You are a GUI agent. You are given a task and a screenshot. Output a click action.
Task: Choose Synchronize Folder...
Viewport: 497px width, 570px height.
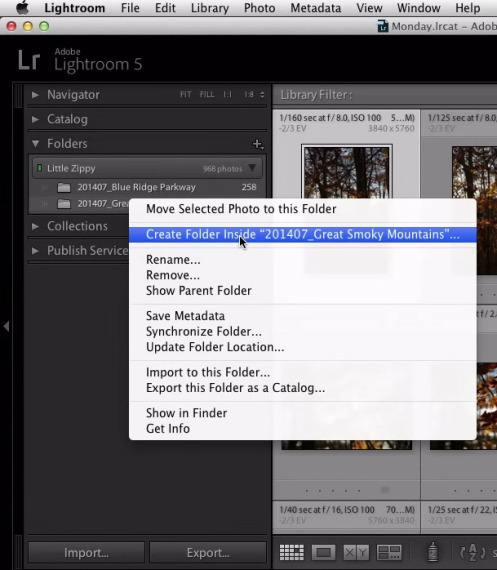[302, 332]
